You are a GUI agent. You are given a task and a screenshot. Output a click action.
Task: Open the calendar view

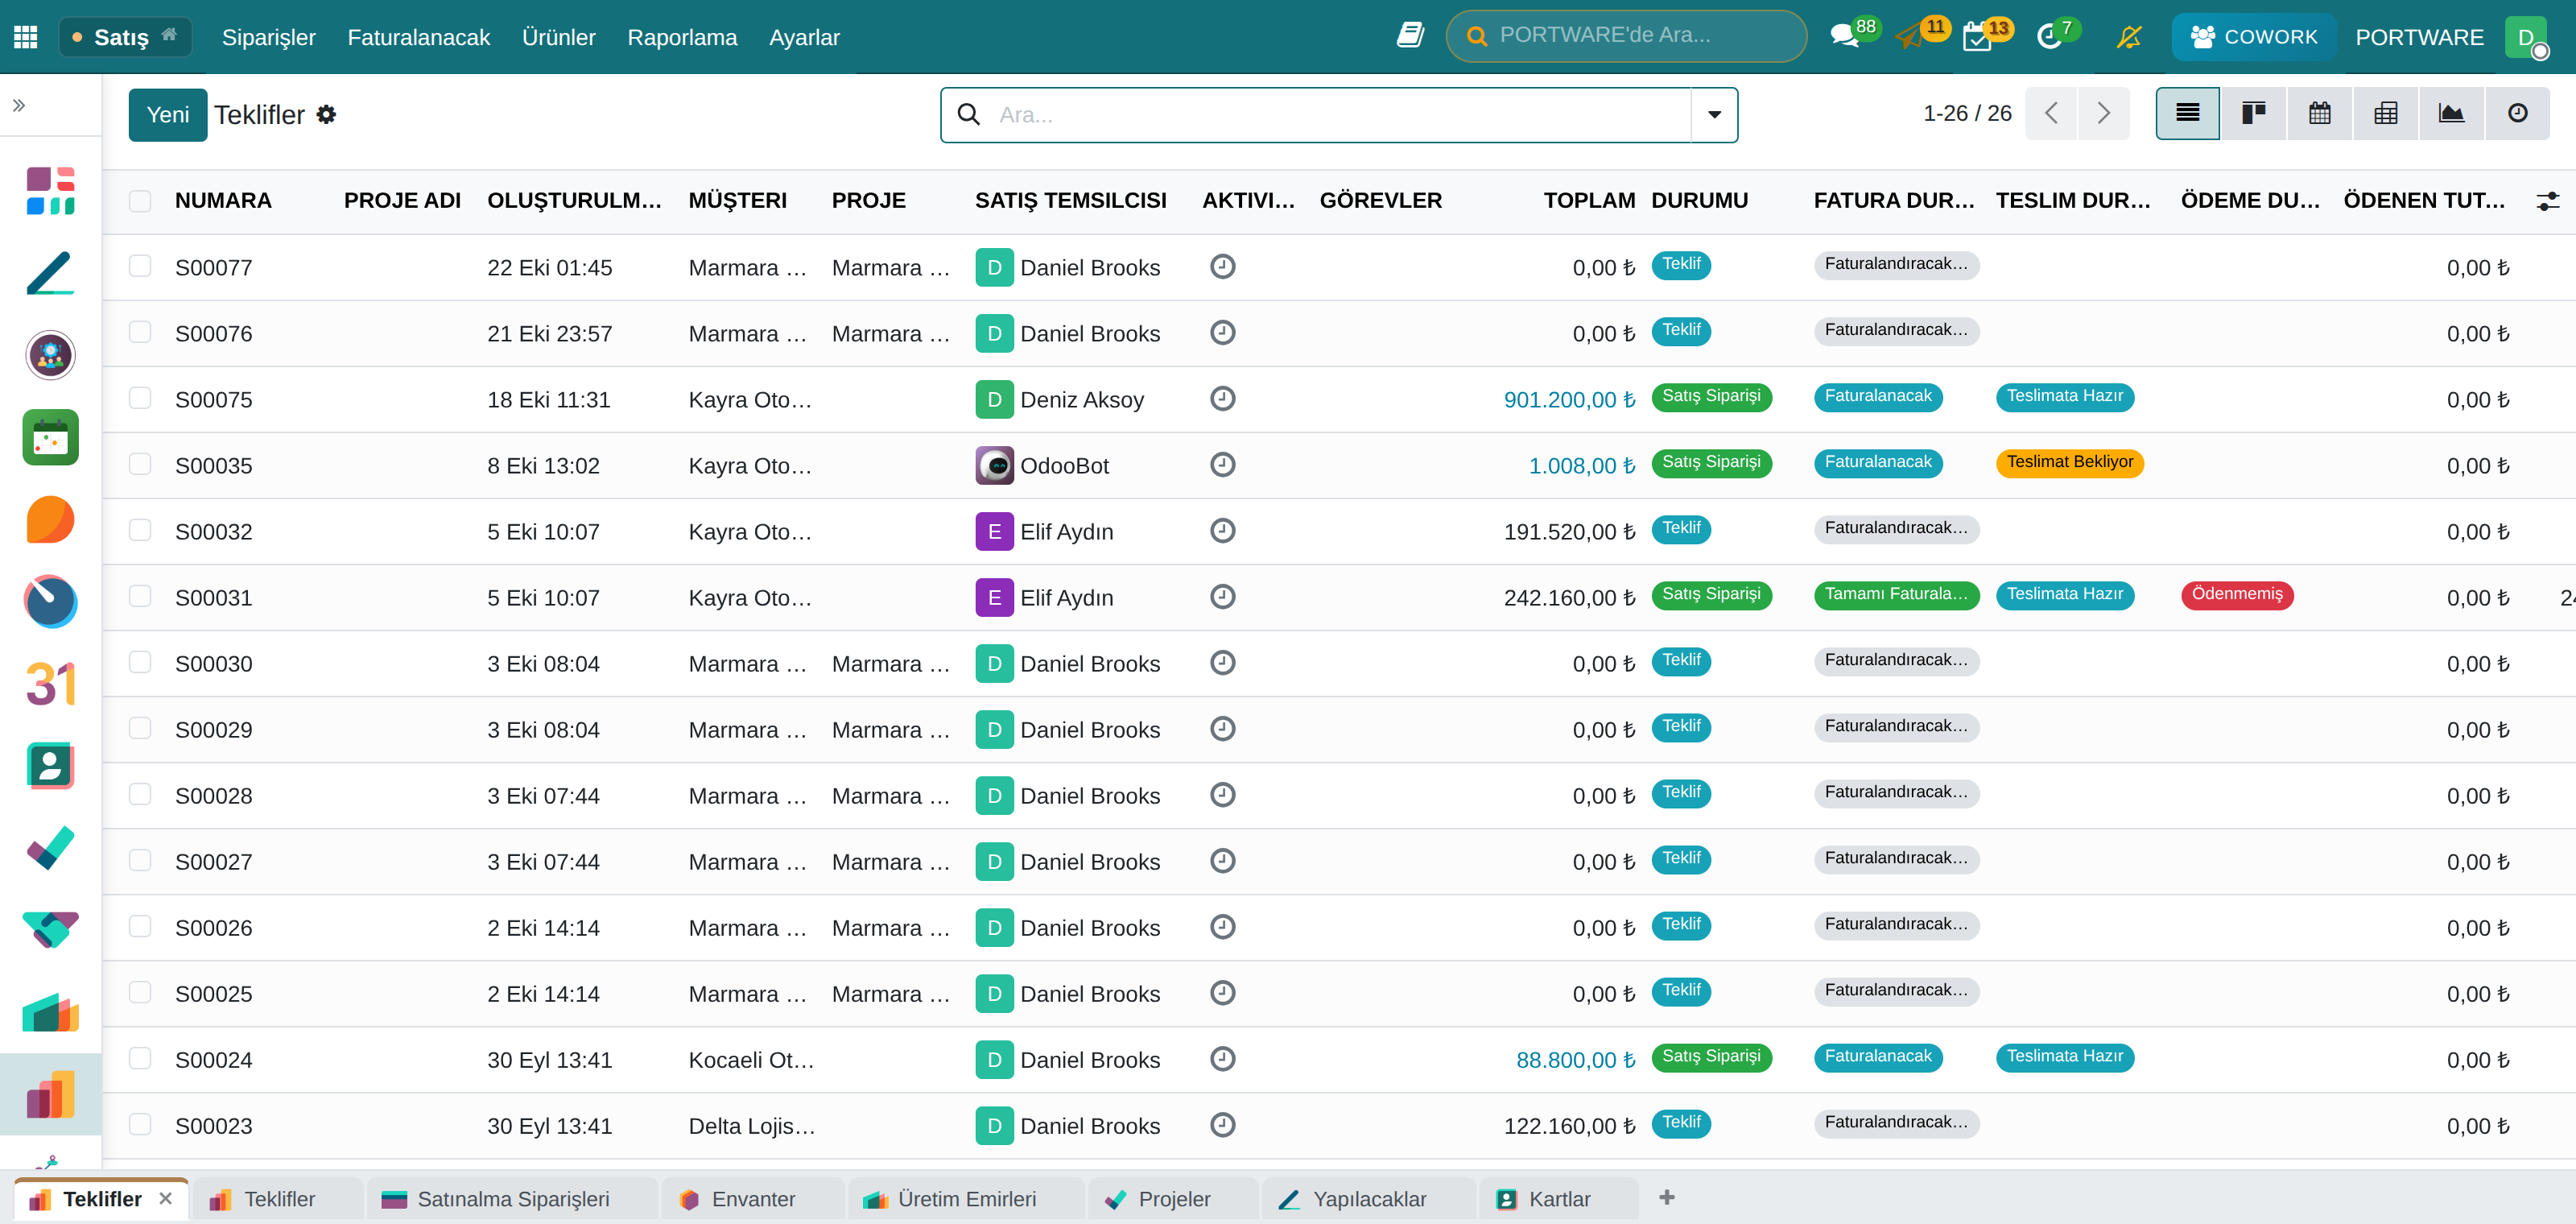click(2319, 114)
